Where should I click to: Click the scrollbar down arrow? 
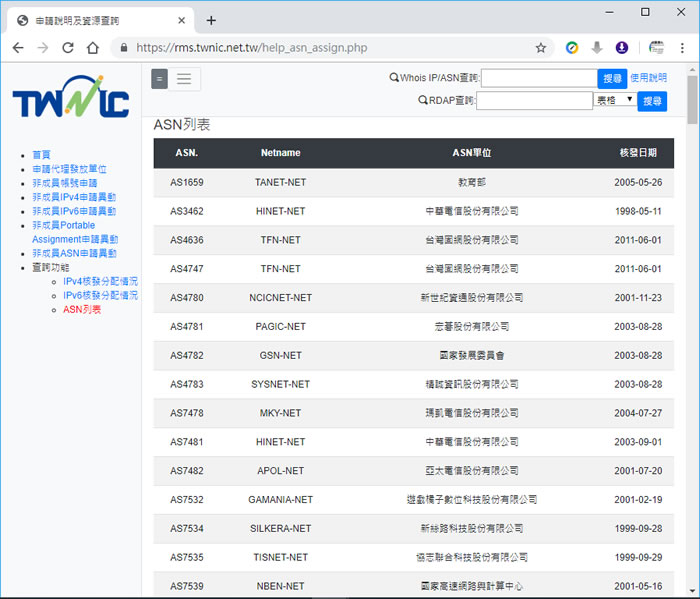692,590
